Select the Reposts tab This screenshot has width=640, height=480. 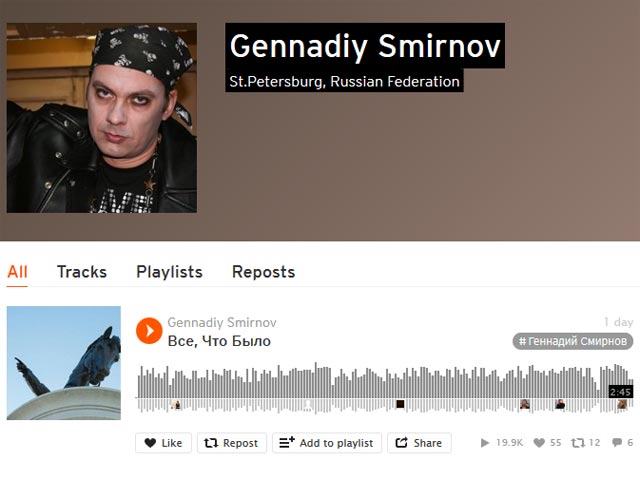[x=263, y=272]
